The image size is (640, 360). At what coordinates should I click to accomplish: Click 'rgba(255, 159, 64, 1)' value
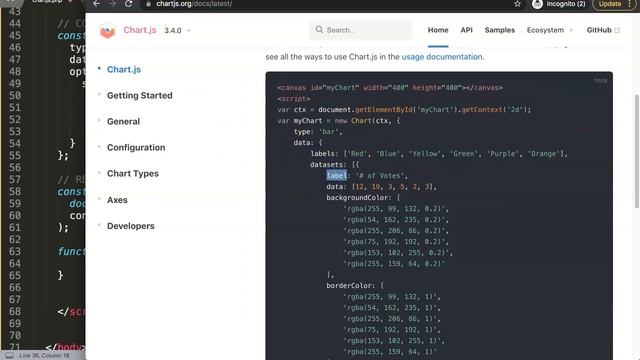pos(390,351)
